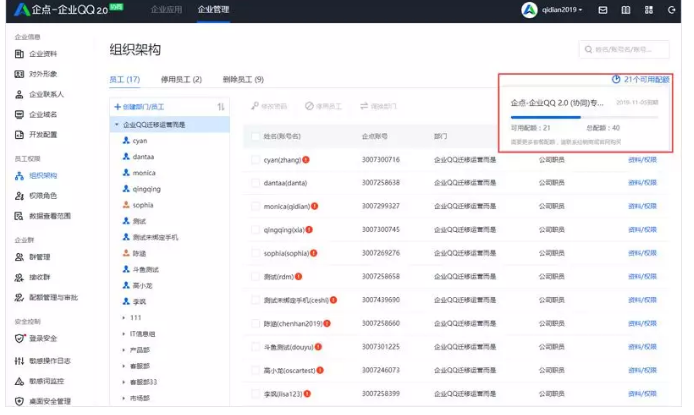Check the box for dantaa(danta) row
Image resolution: width=694 pixels, height=415 pixels.
tap(255, 183)
